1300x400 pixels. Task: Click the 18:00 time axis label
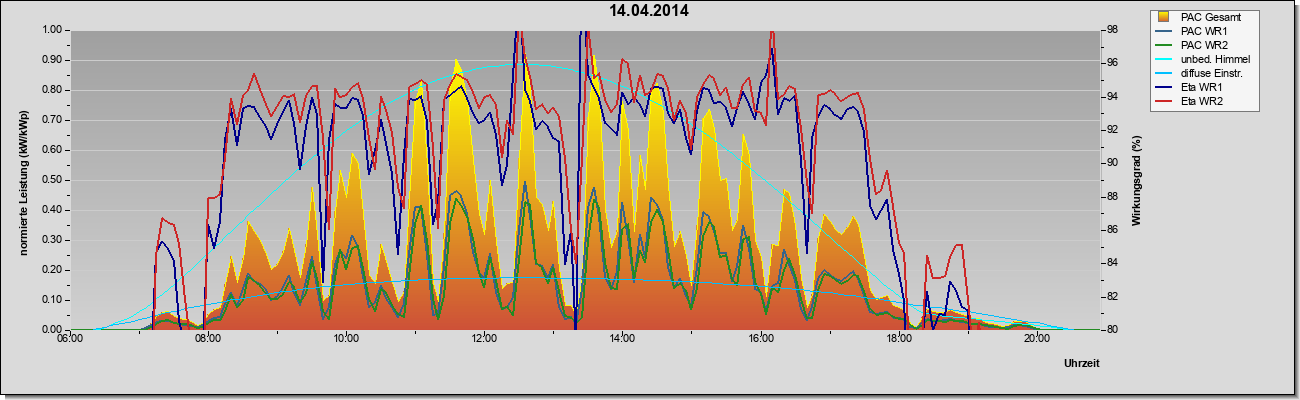point(898,339)
